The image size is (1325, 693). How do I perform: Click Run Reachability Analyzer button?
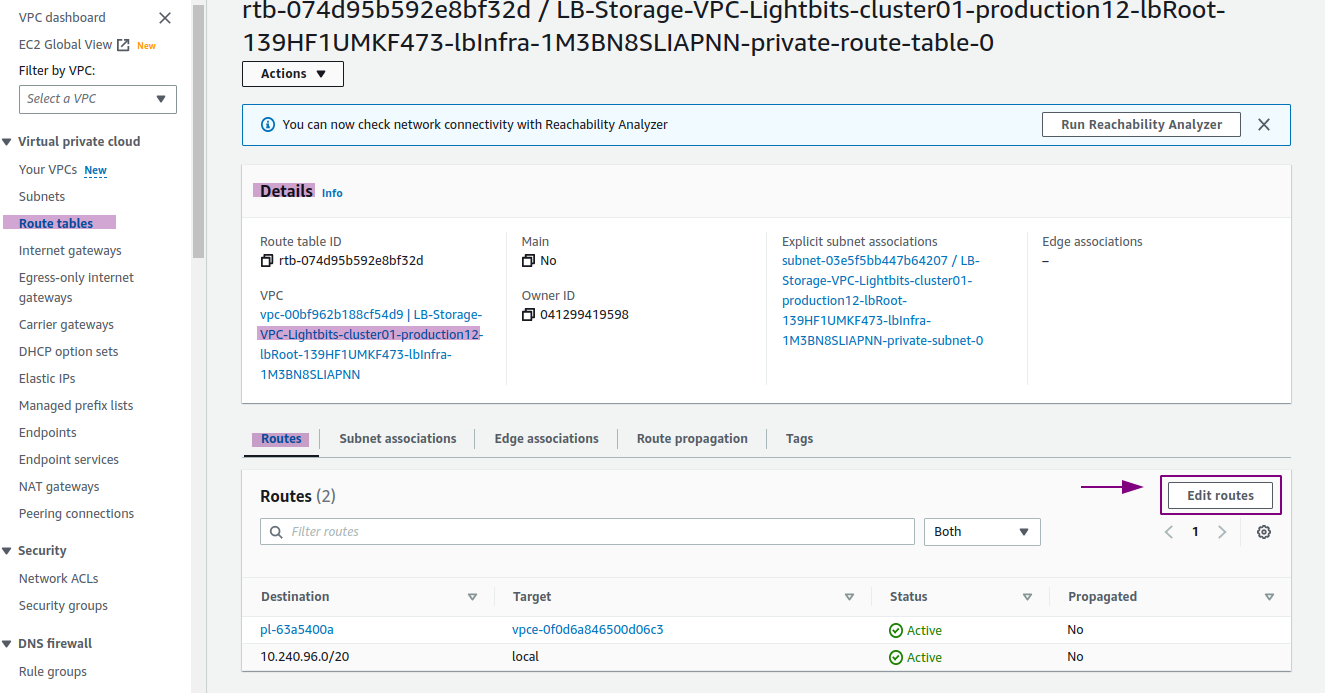(1142, 125)
